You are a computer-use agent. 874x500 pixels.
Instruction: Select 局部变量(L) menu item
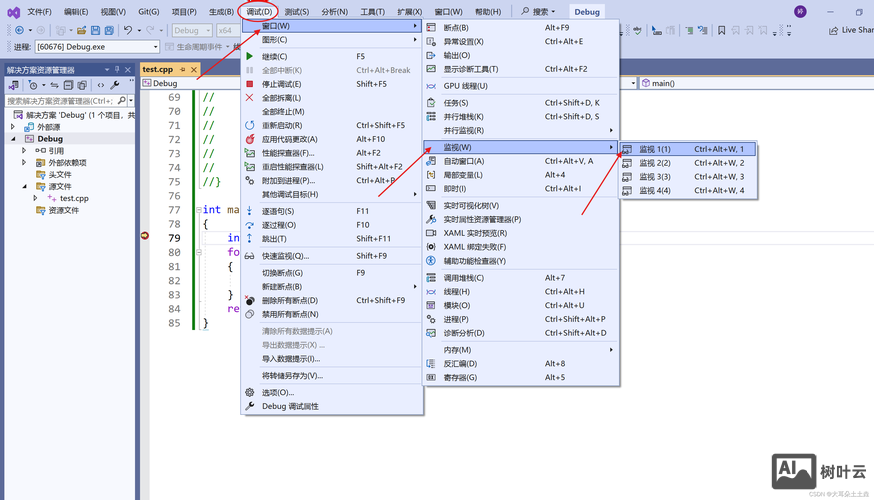pos(521,175)
